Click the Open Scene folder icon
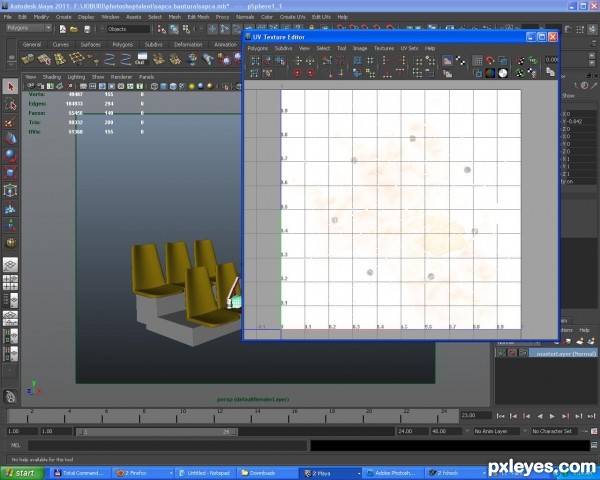600x480 pixels. [x=74, y=29]
